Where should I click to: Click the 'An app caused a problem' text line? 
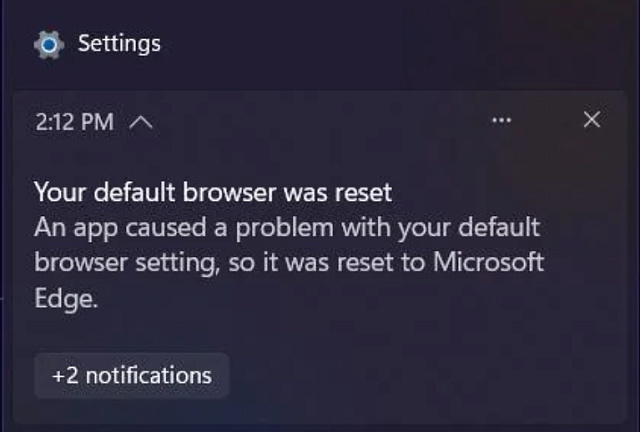(x=287, y=228)
